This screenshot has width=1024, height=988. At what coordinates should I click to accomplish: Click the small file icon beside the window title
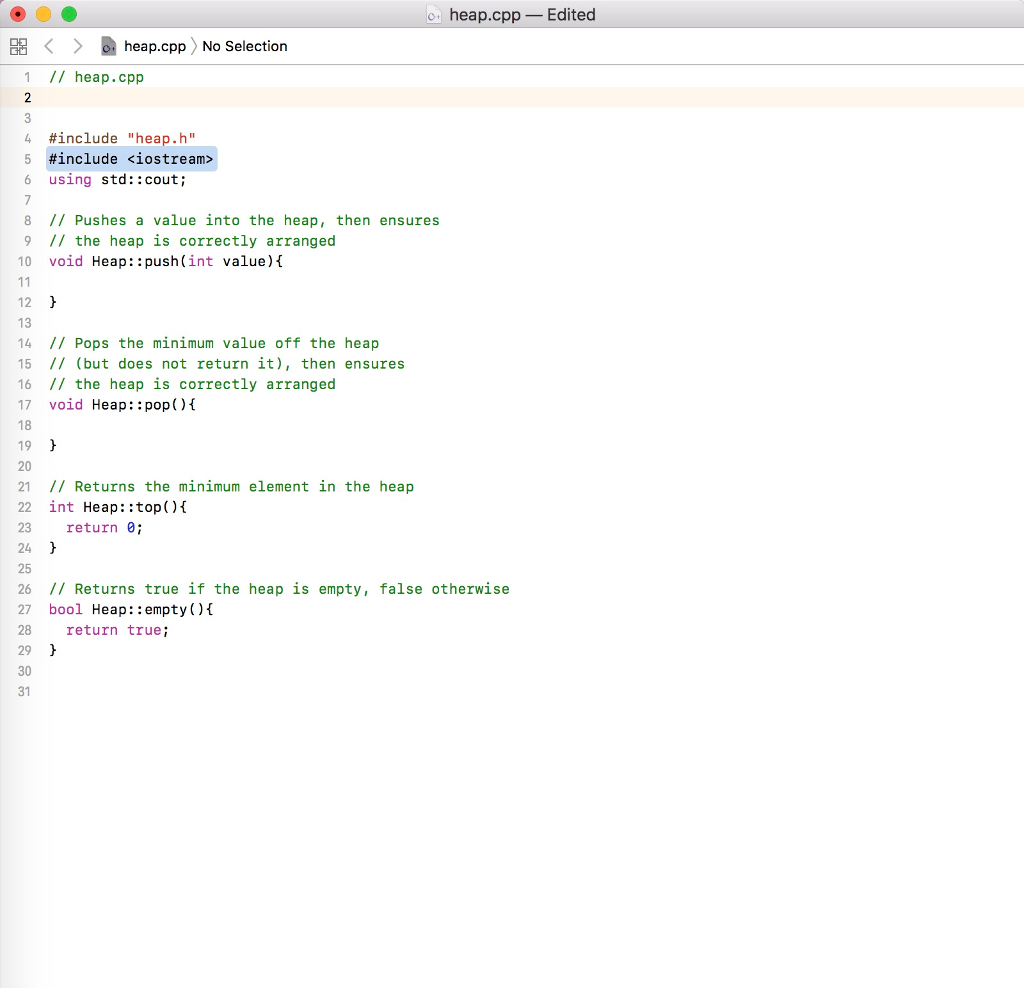click(434, 14)
